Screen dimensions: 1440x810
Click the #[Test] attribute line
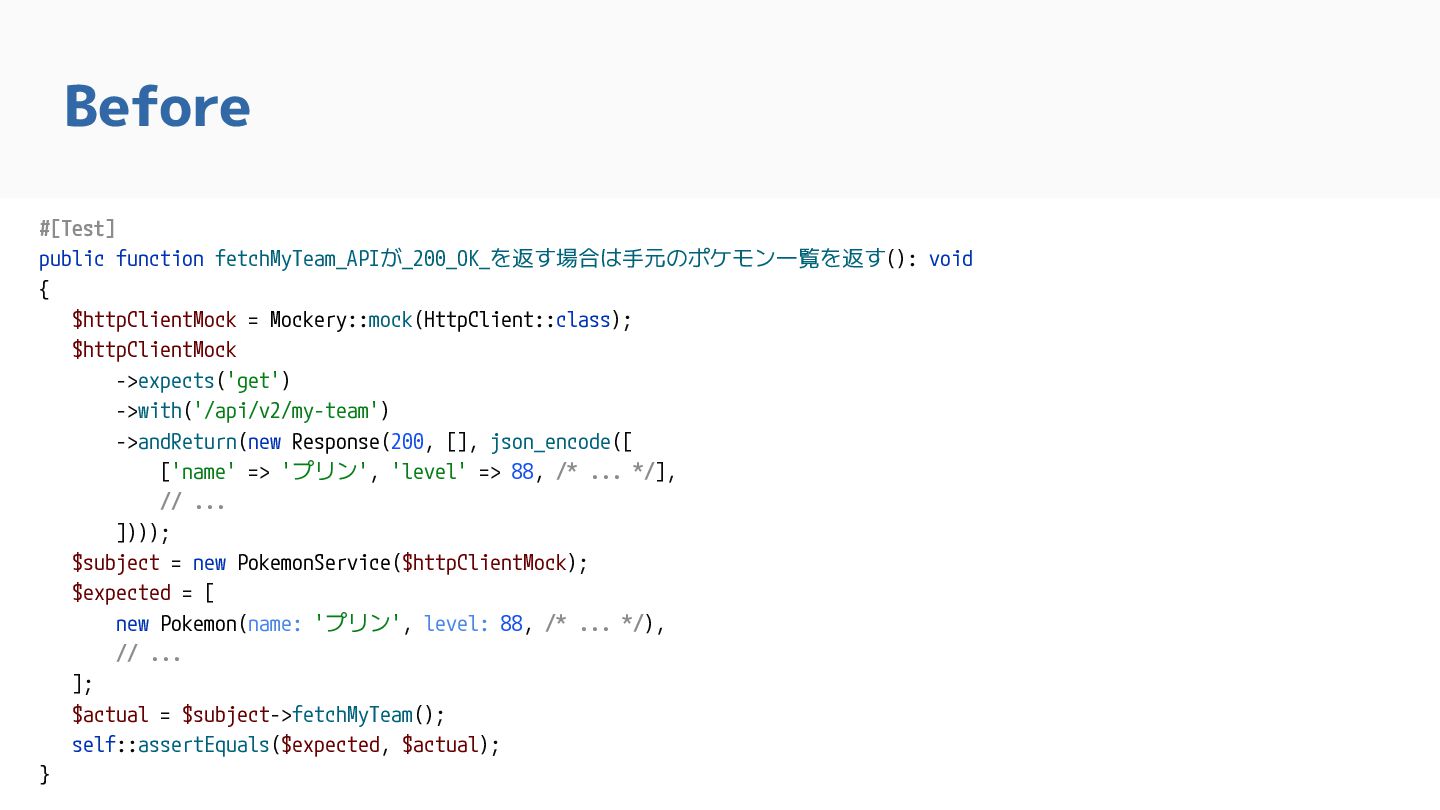pos(77,228)
